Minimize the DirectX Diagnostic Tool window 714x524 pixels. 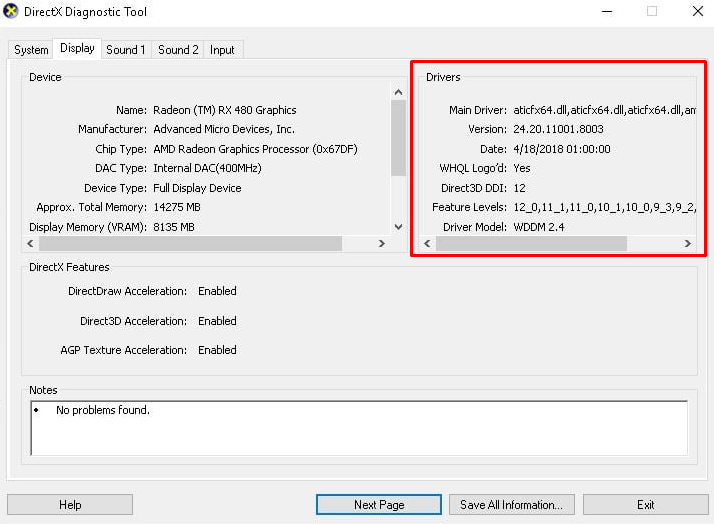(607, 11)
